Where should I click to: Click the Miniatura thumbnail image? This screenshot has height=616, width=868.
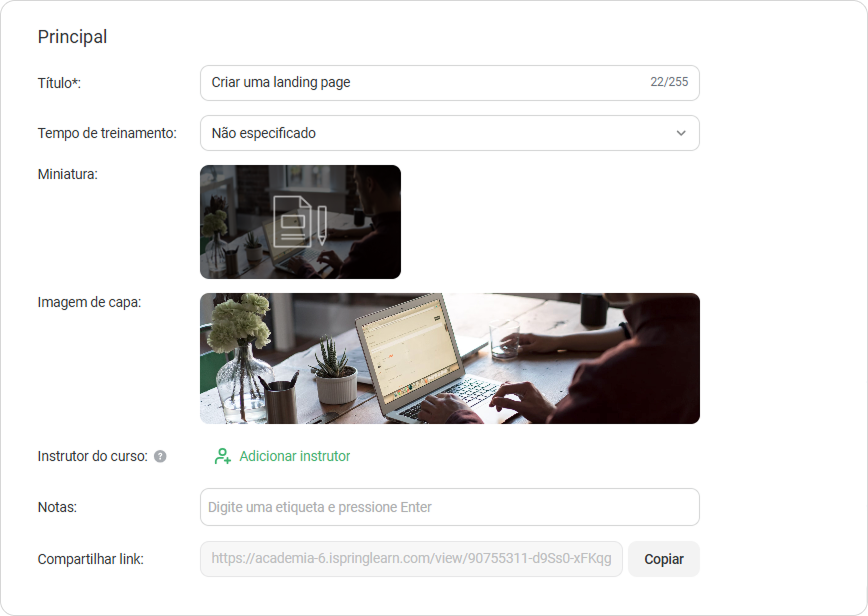300,222
